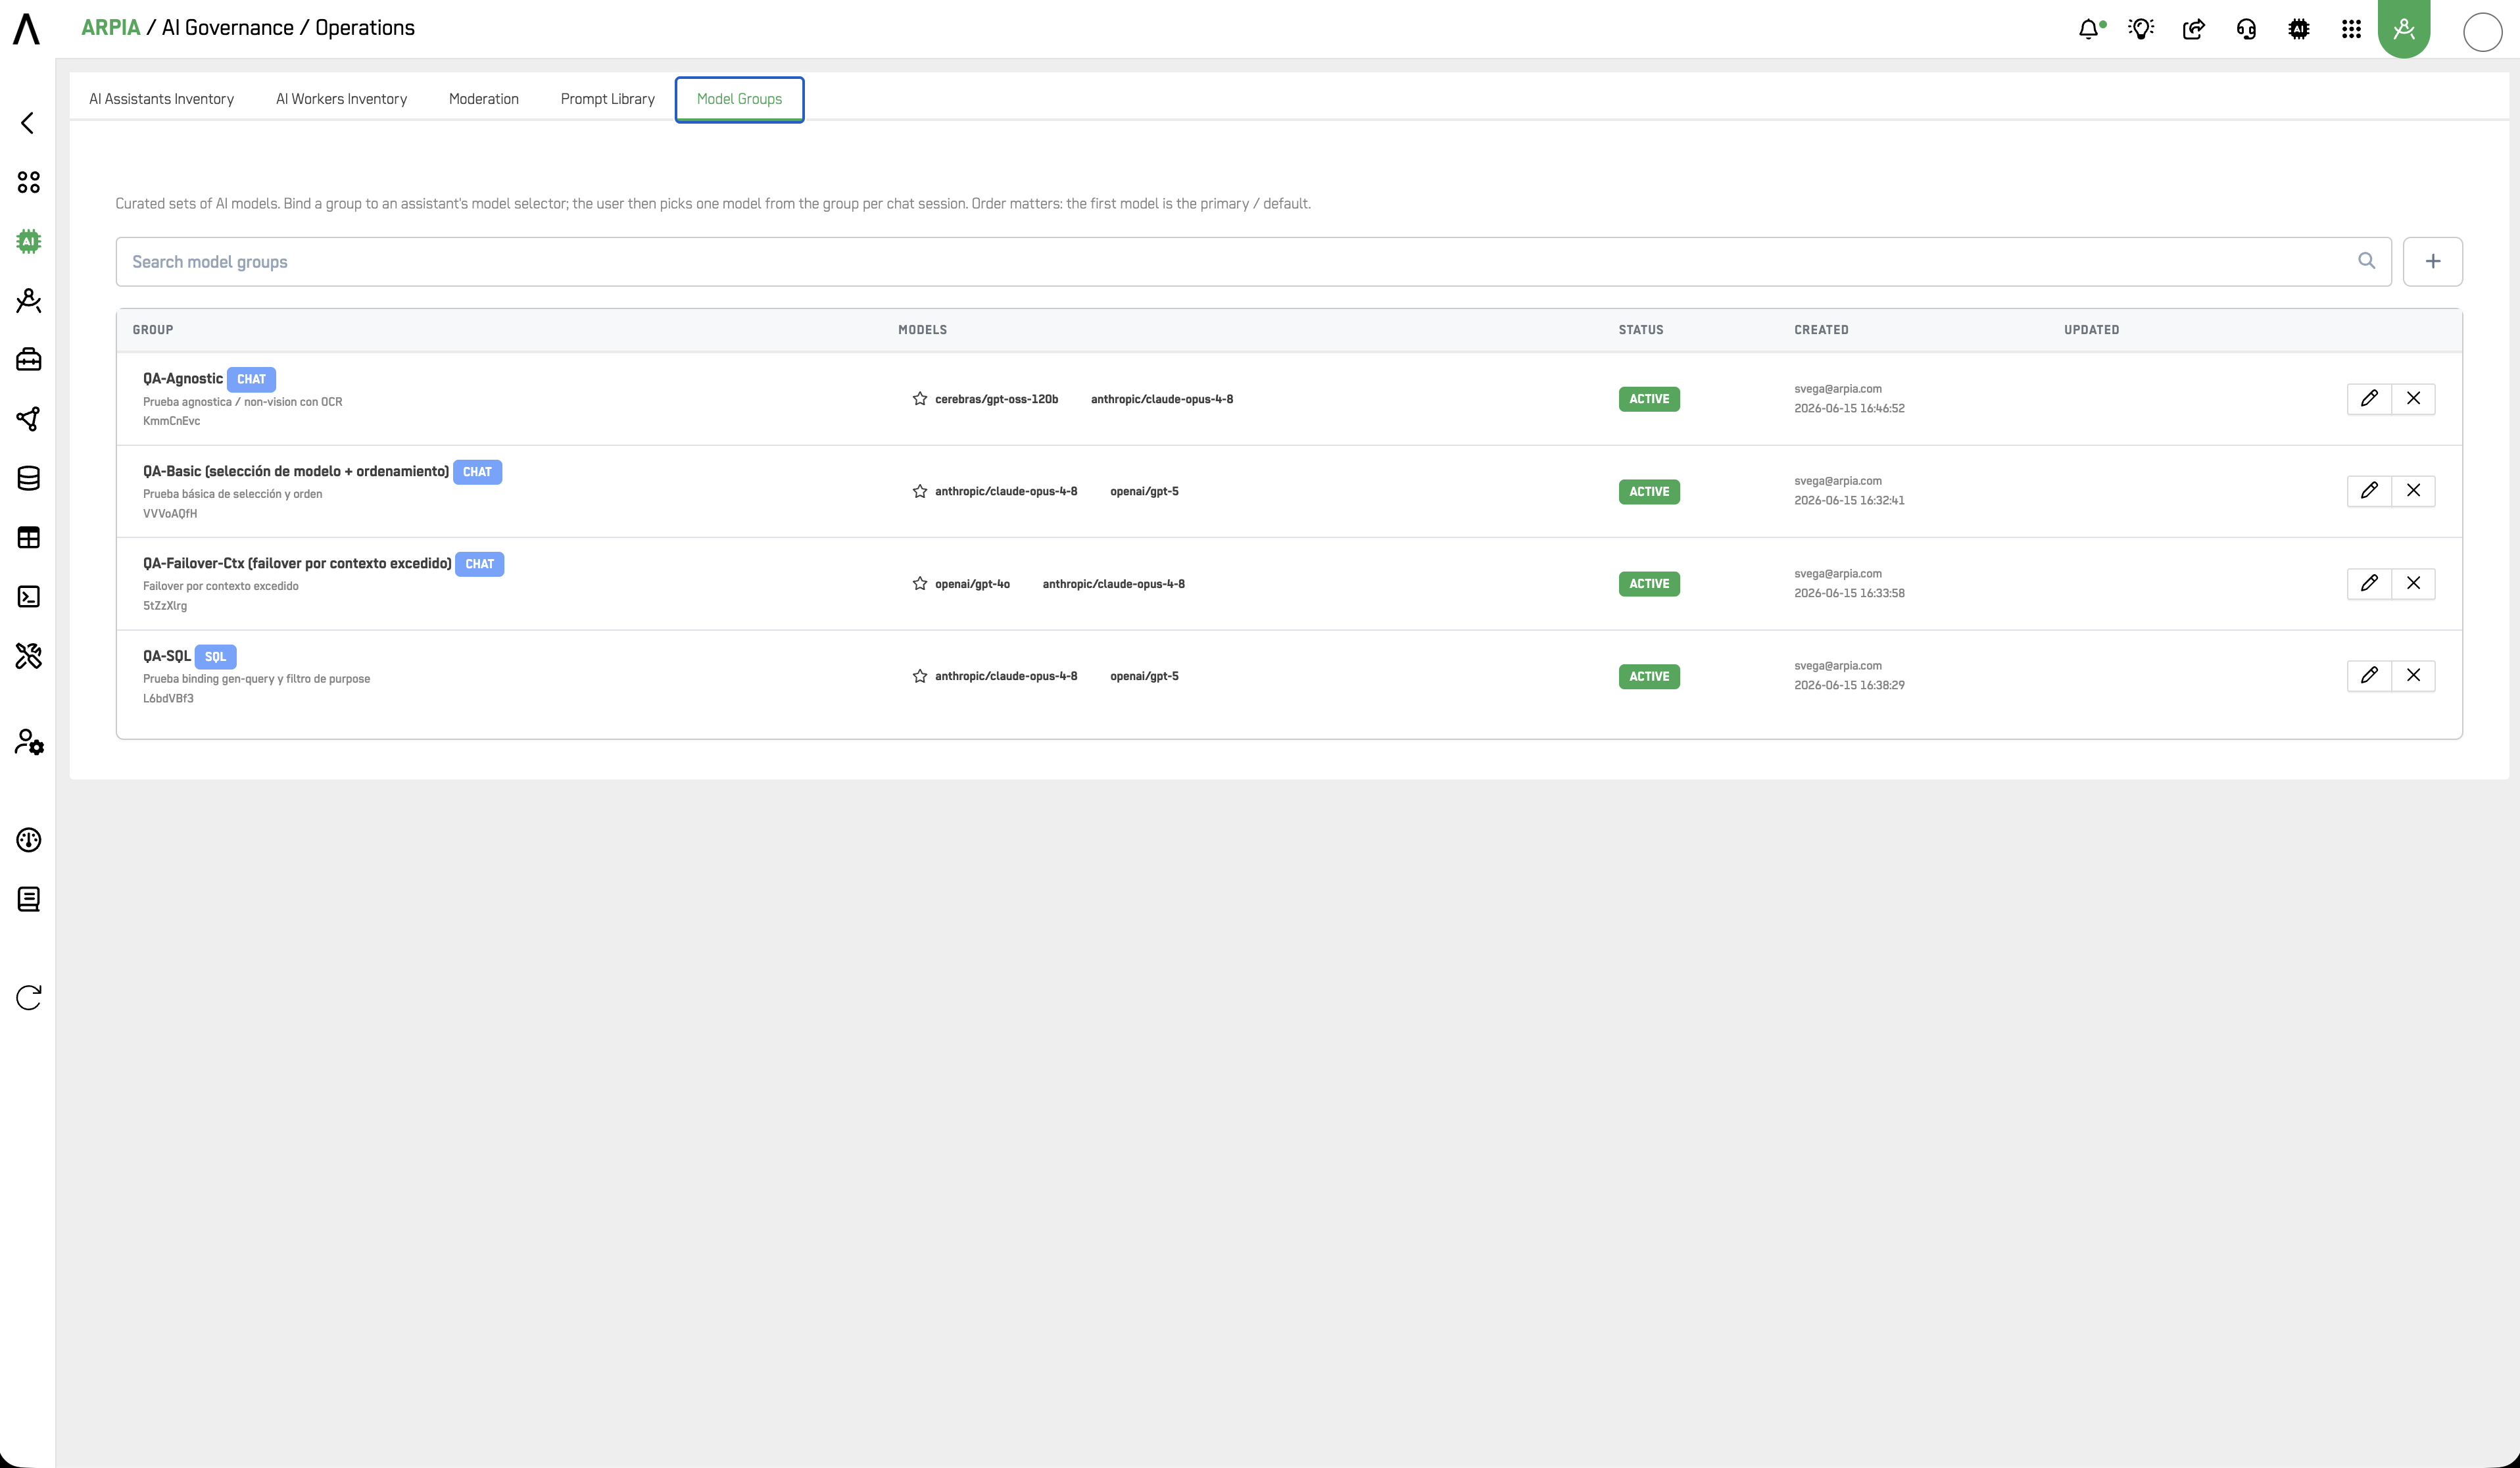Open the terminal console sidebar icon
The width and height of the screenshot is (2520, 1468).
(29, 597)
